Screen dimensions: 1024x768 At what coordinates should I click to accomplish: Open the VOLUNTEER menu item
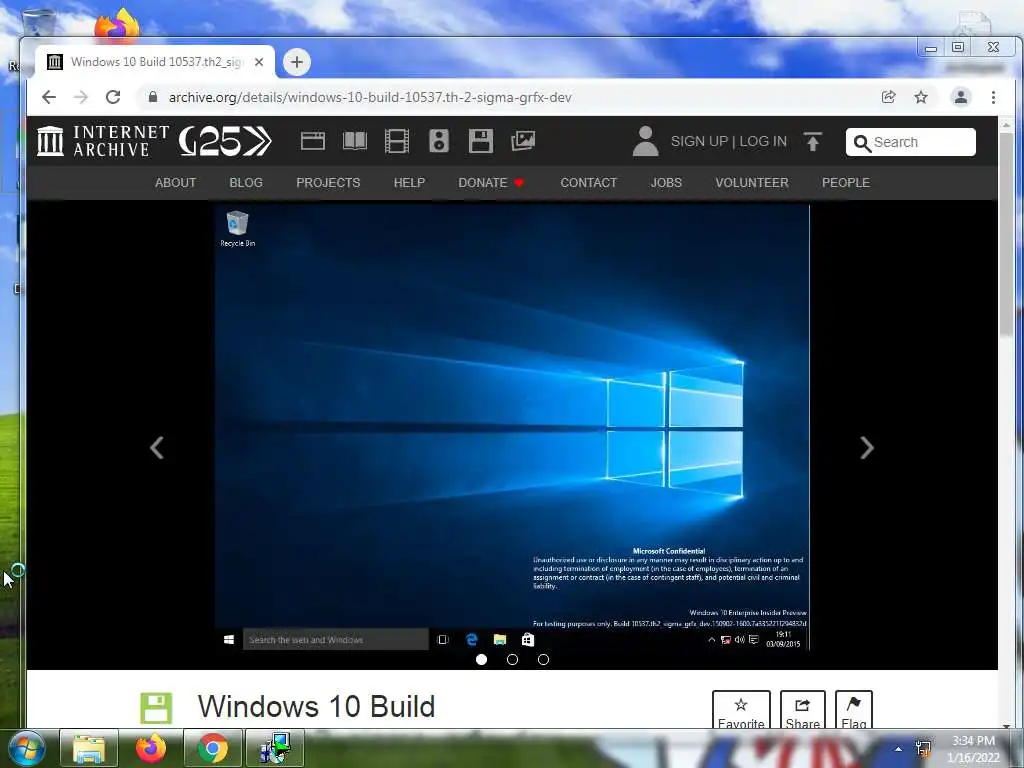coord(752,183)
